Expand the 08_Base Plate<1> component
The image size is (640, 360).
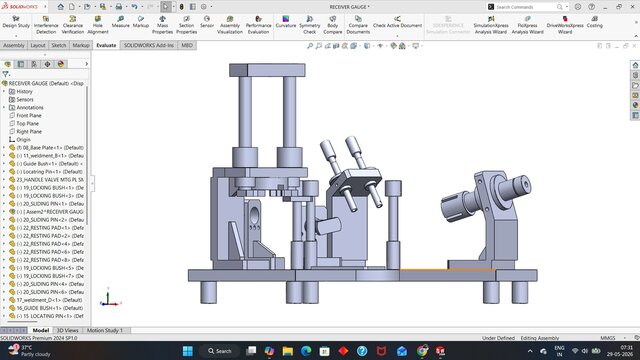click(4, 147)
